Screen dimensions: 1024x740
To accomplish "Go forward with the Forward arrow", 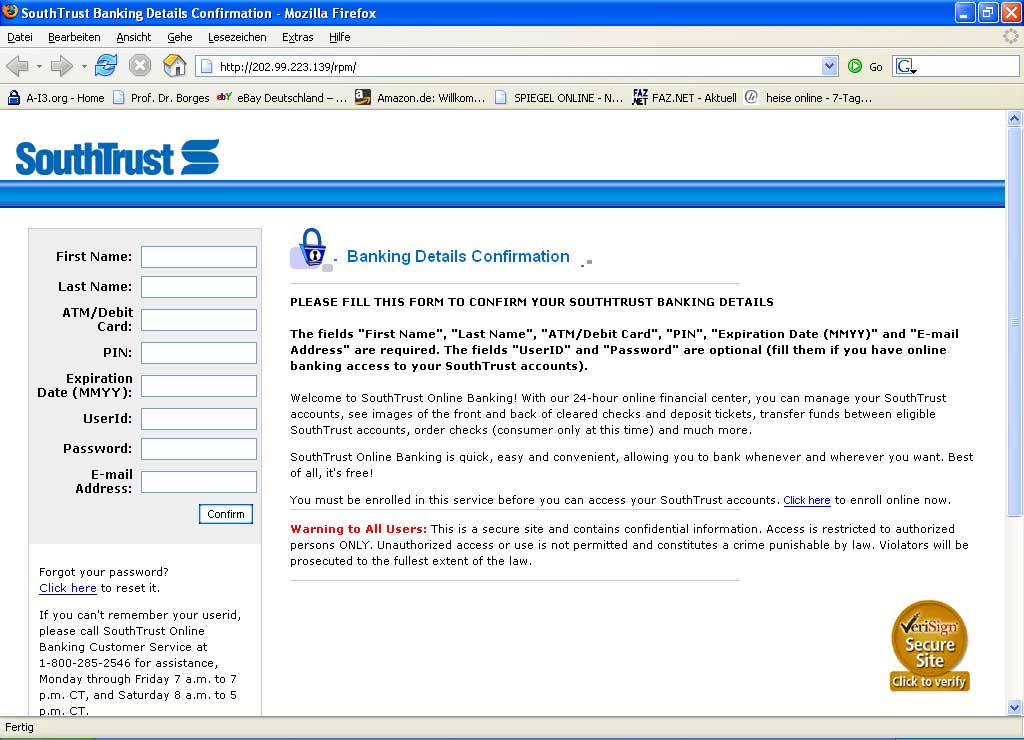I will (61, 66).
